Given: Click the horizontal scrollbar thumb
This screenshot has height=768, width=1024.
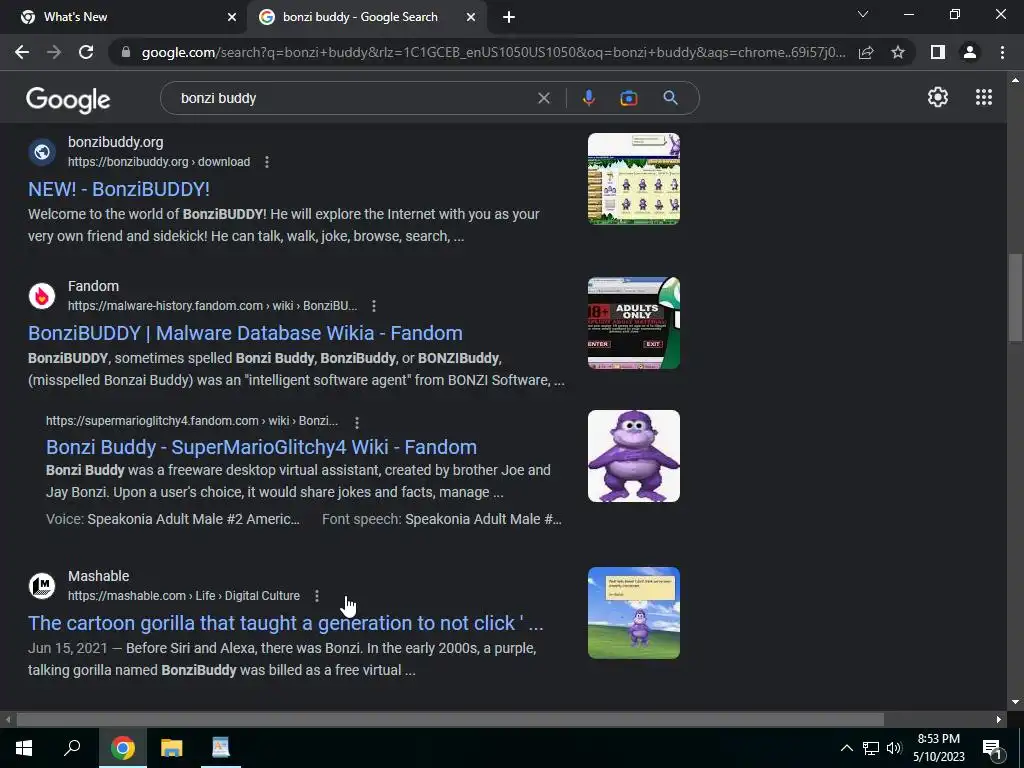Looking at the screenshot, I should click(x=450, y=720).
